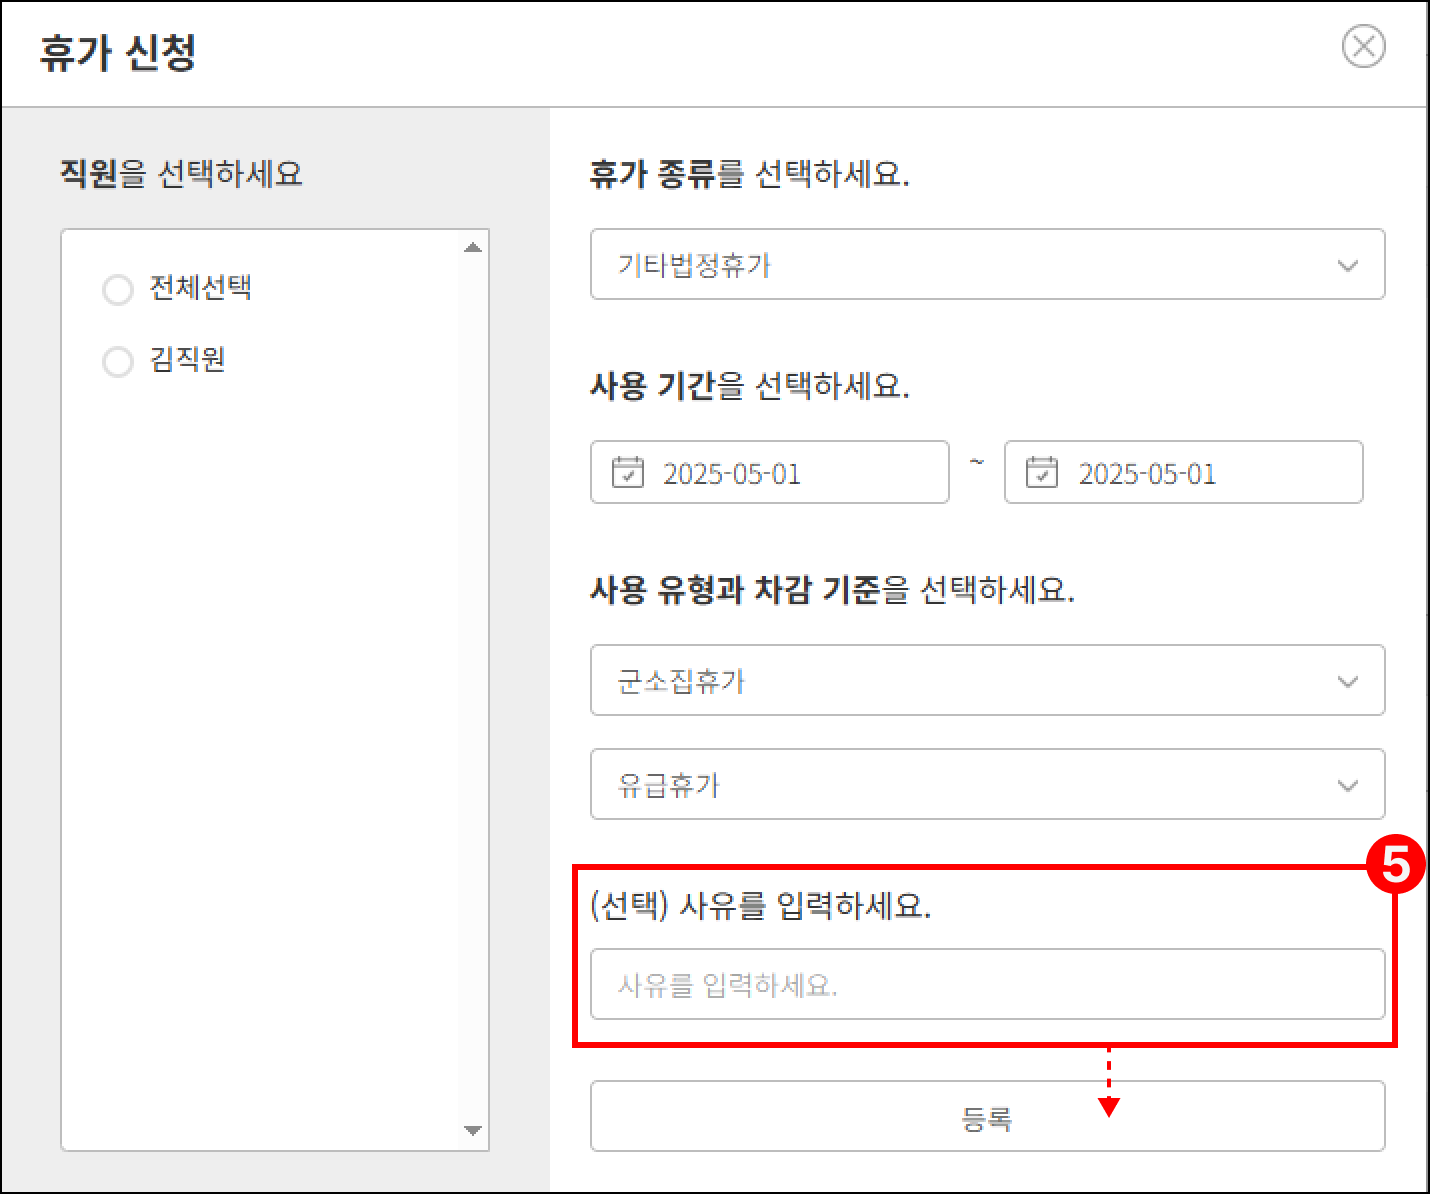The height and width of the screenshot is (1194, 1430).
Task: Expand the 유급휴가 deduction dropdown
Action: pos(987,784)
